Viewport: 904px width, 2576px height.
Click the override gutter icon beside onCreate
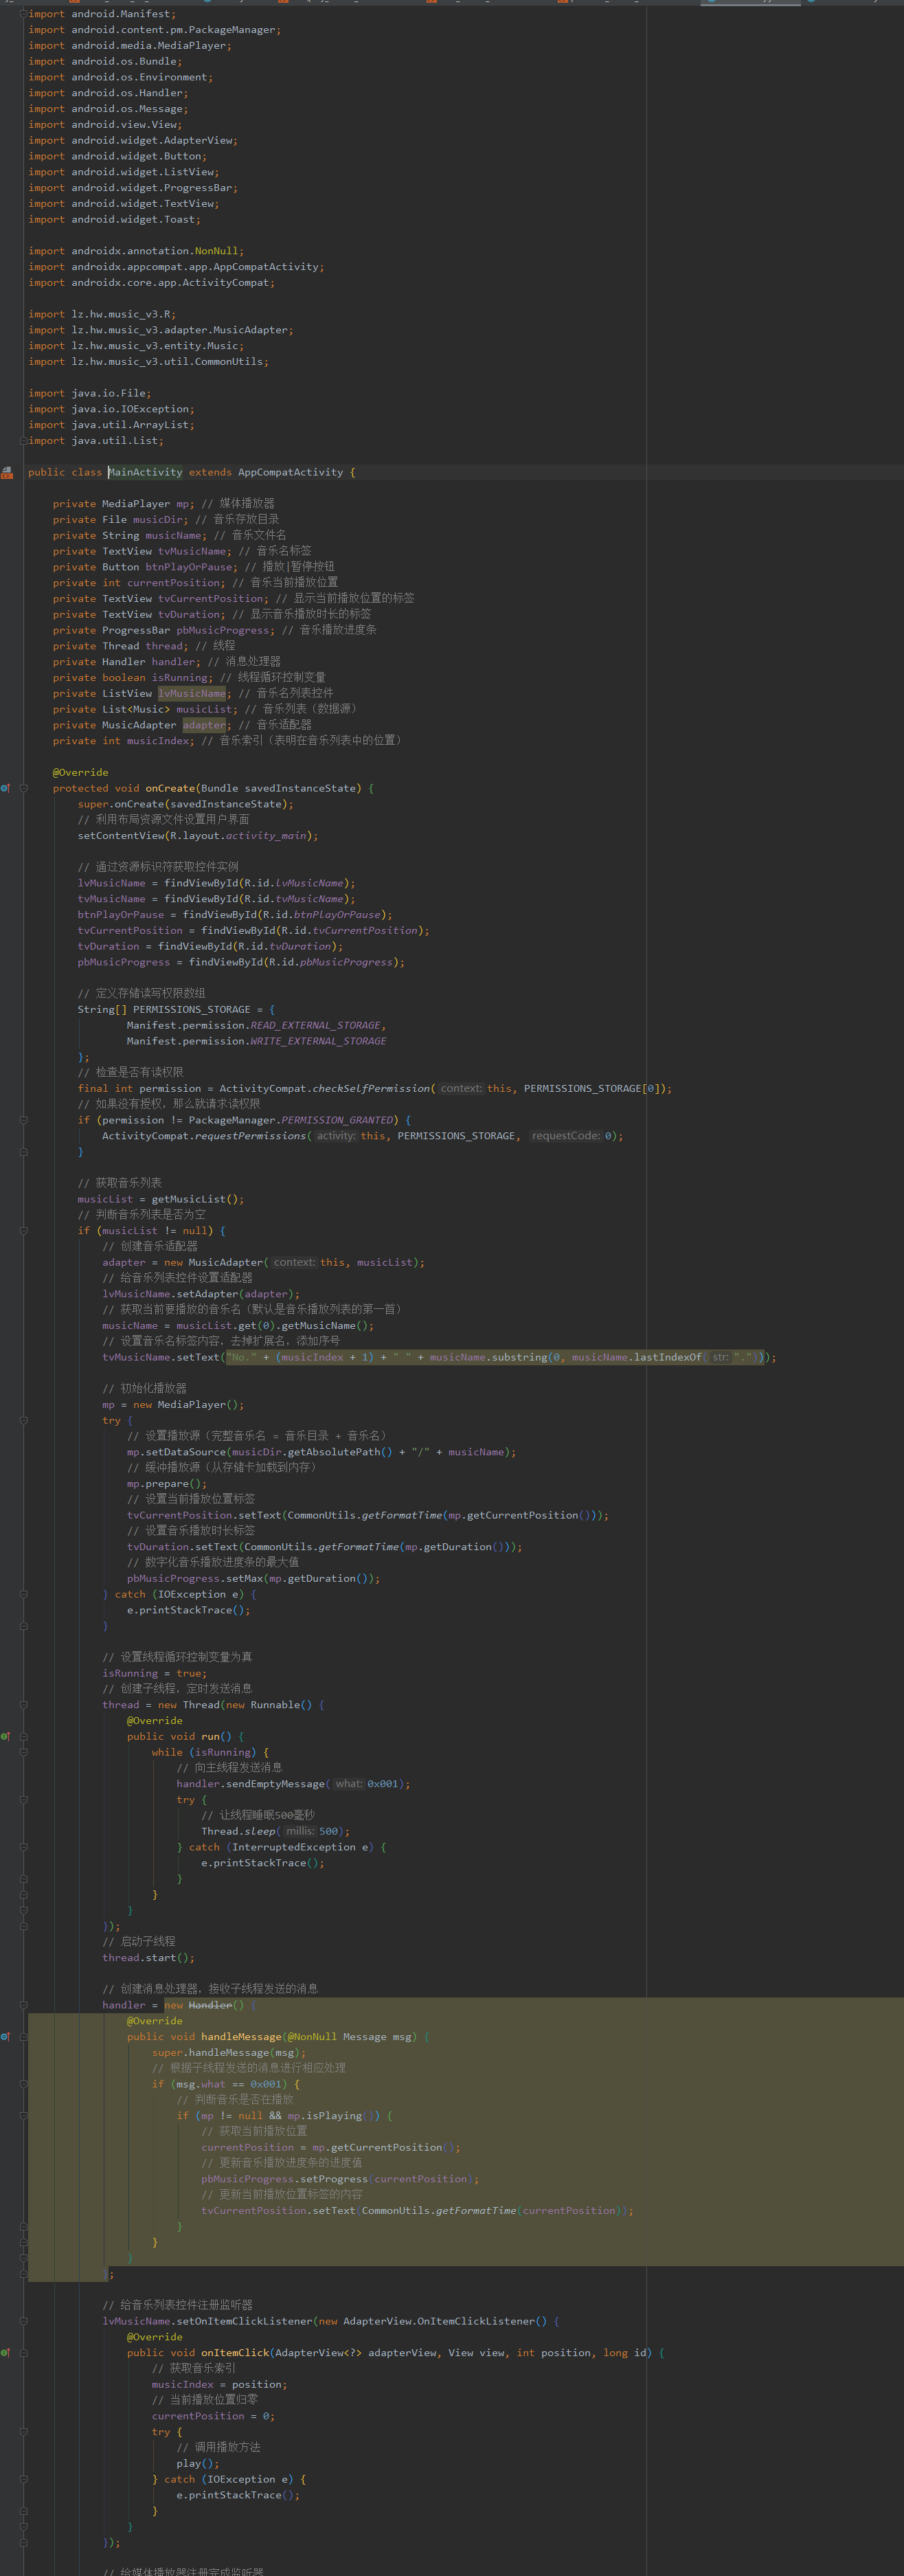click(5, 788)
